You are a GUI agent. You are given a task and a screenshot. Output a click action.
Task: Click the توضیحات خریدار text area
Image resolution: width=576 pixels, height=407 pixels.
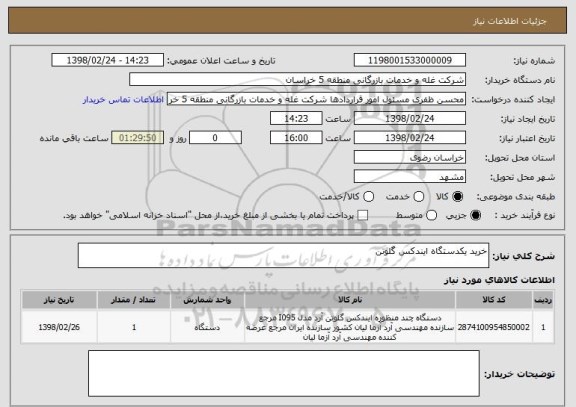pos(284,374)
